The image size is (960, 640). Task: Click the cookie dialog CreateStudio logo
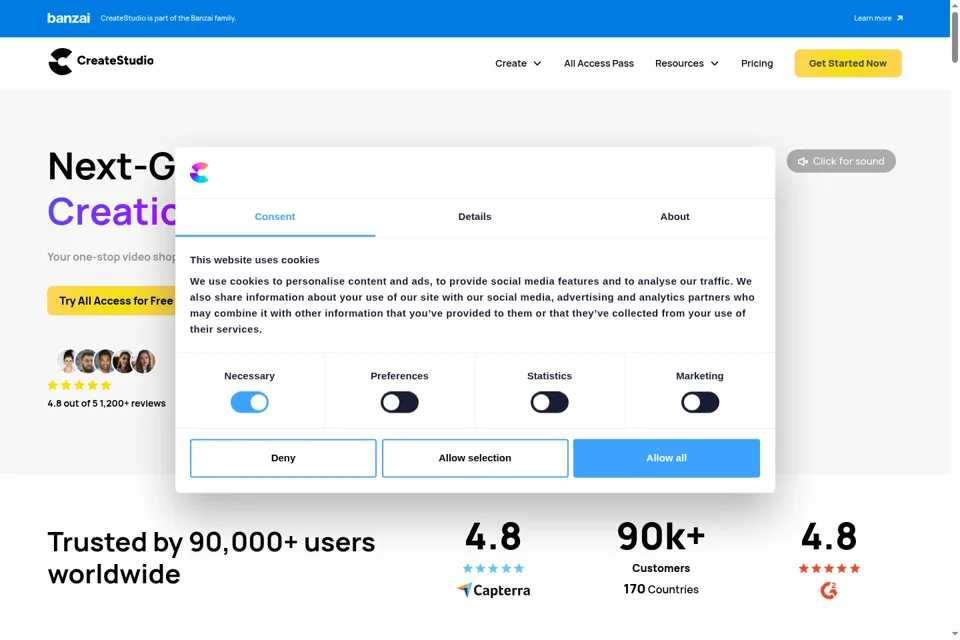[x=200, y=173]
